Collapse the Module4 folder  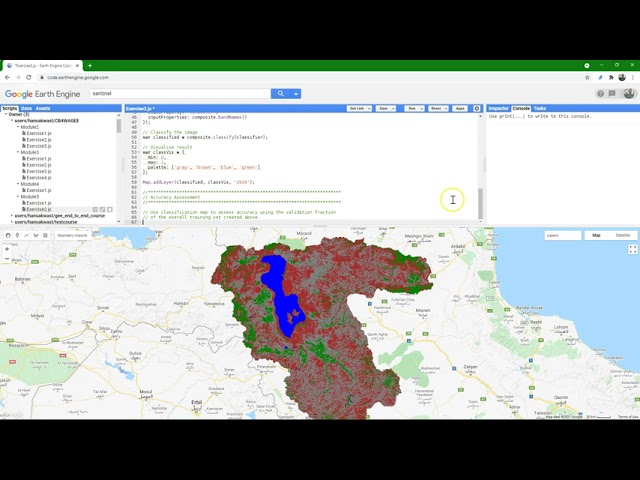click(x=18, y=184)
